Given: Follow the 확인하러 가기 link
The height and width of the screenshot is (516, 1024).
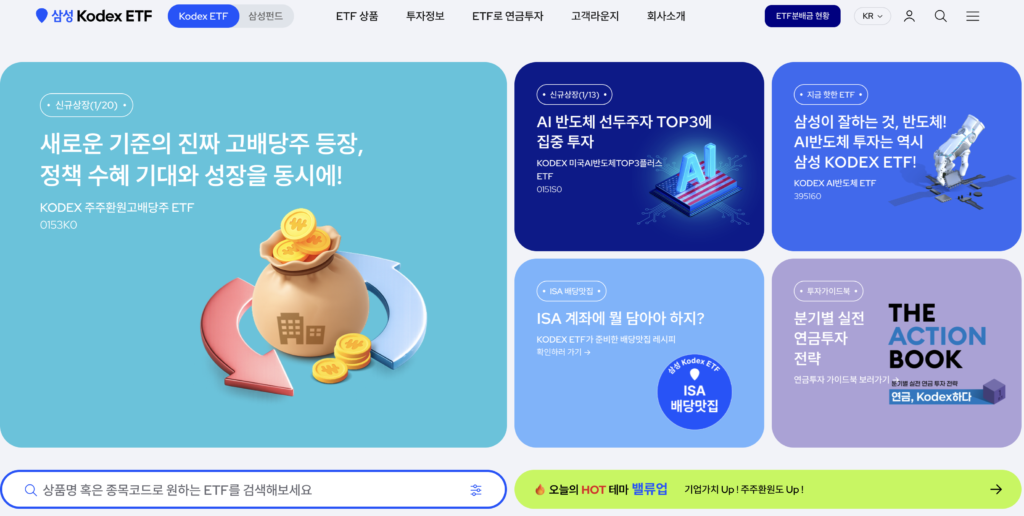Looking at the screenshot, I should (564, 353).
